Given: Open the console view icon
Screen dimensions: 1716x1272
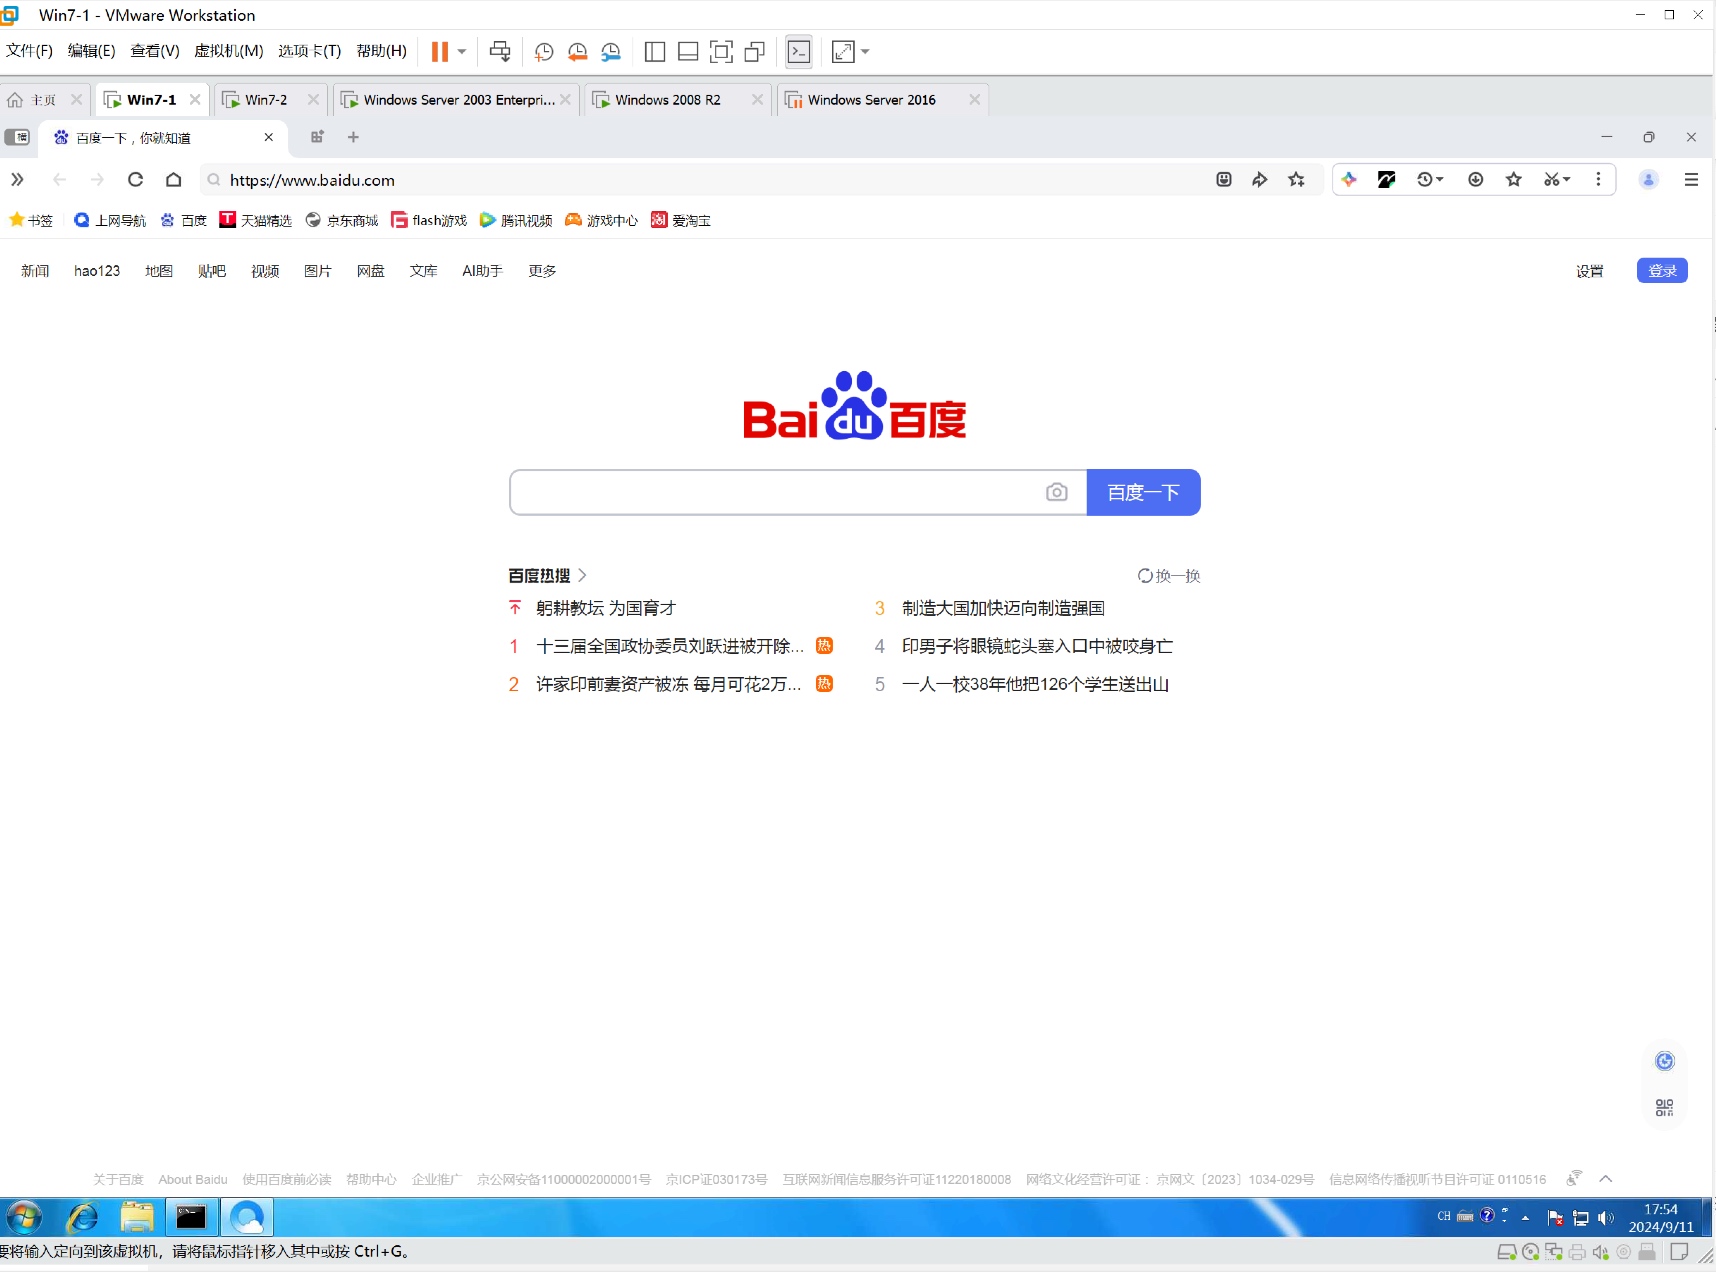Looking at the screenshot, I should [799, 52].
